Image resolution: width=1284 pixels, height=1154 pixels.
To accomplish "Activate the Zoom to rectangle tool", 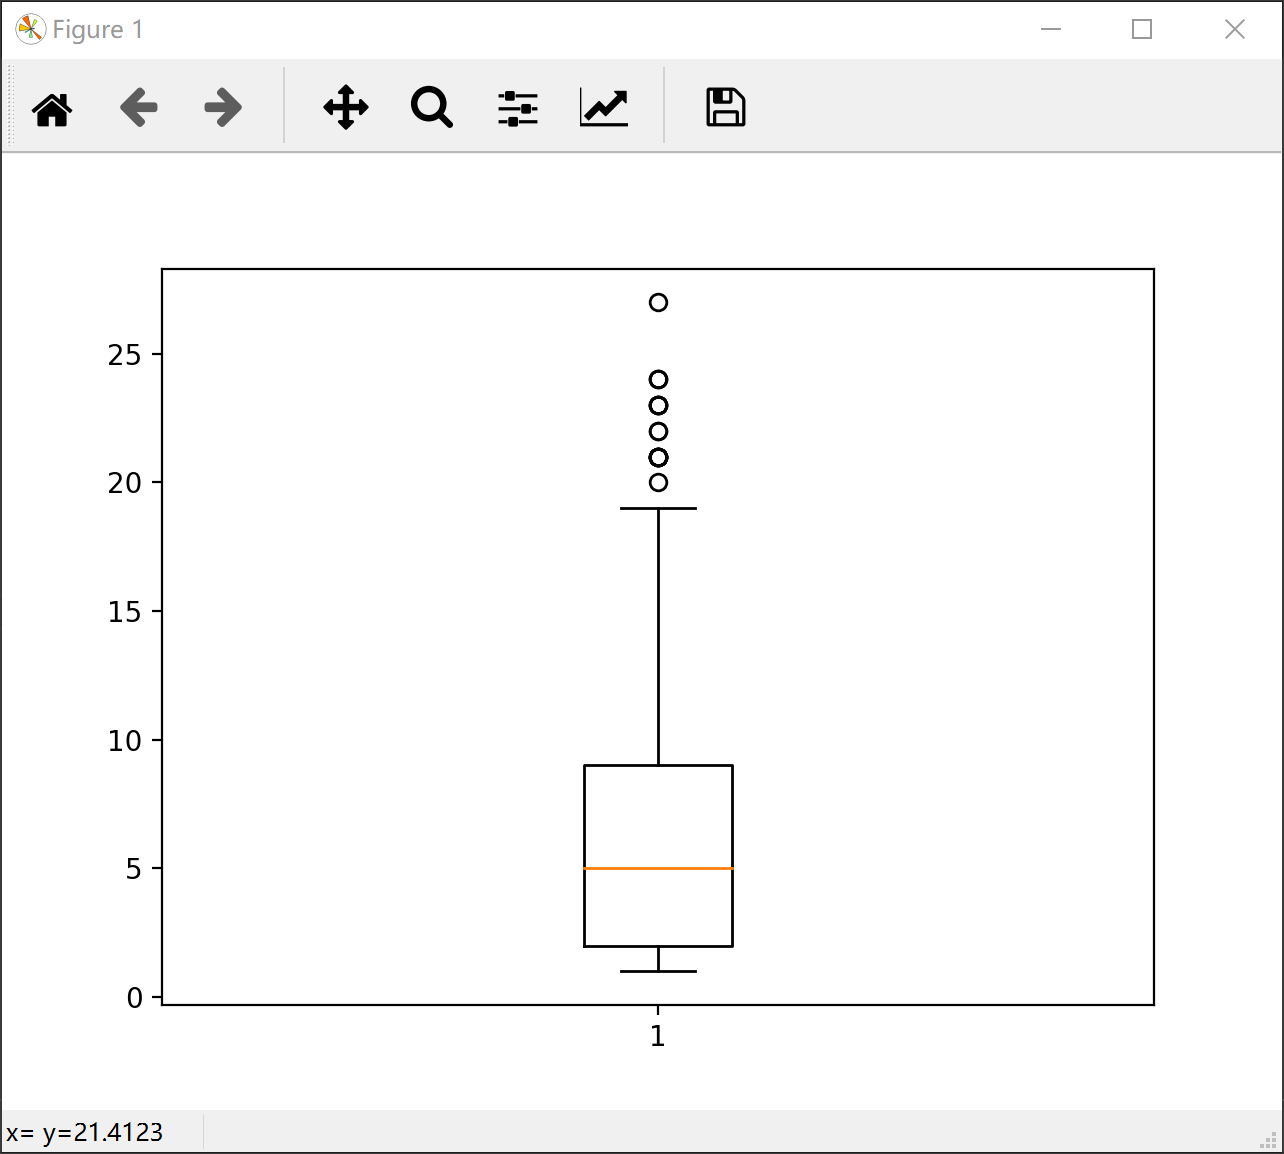I will (432, 108).
